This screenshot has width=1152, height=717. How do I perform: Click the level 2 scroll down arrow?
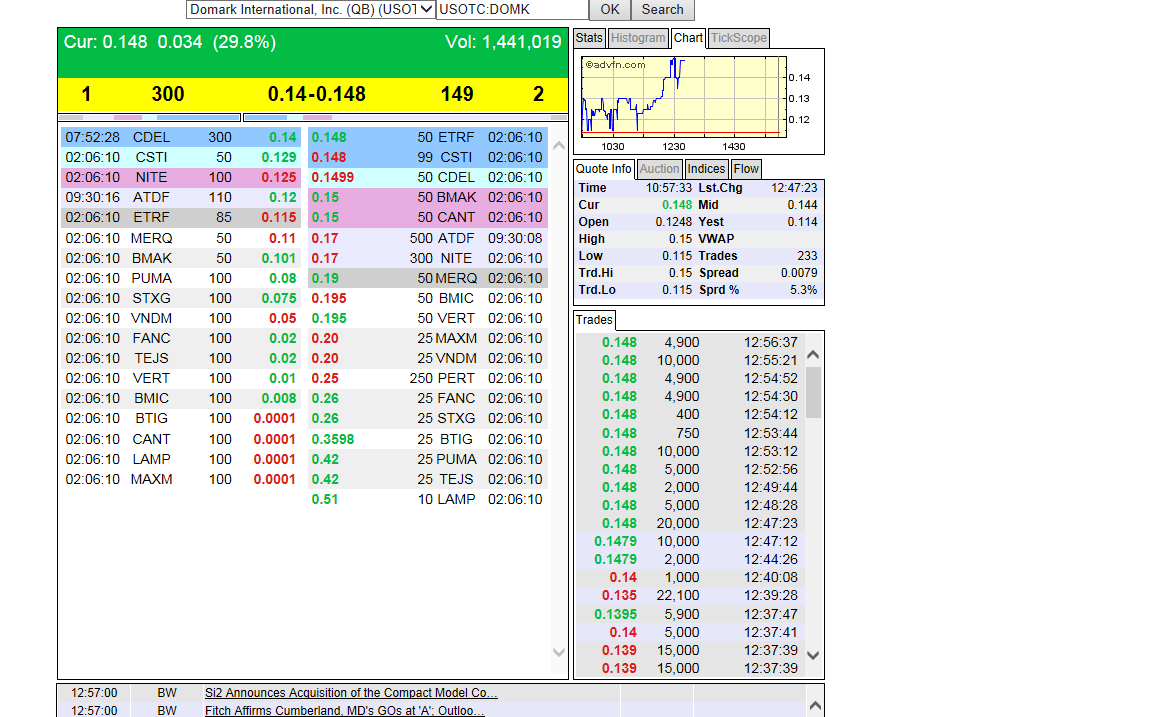click(558, 652)
